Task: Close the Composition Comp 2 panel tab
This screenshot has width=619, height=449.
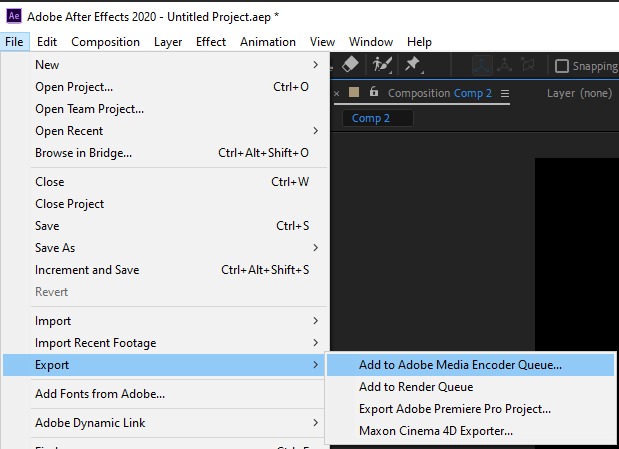Action: tap(336, 94)
